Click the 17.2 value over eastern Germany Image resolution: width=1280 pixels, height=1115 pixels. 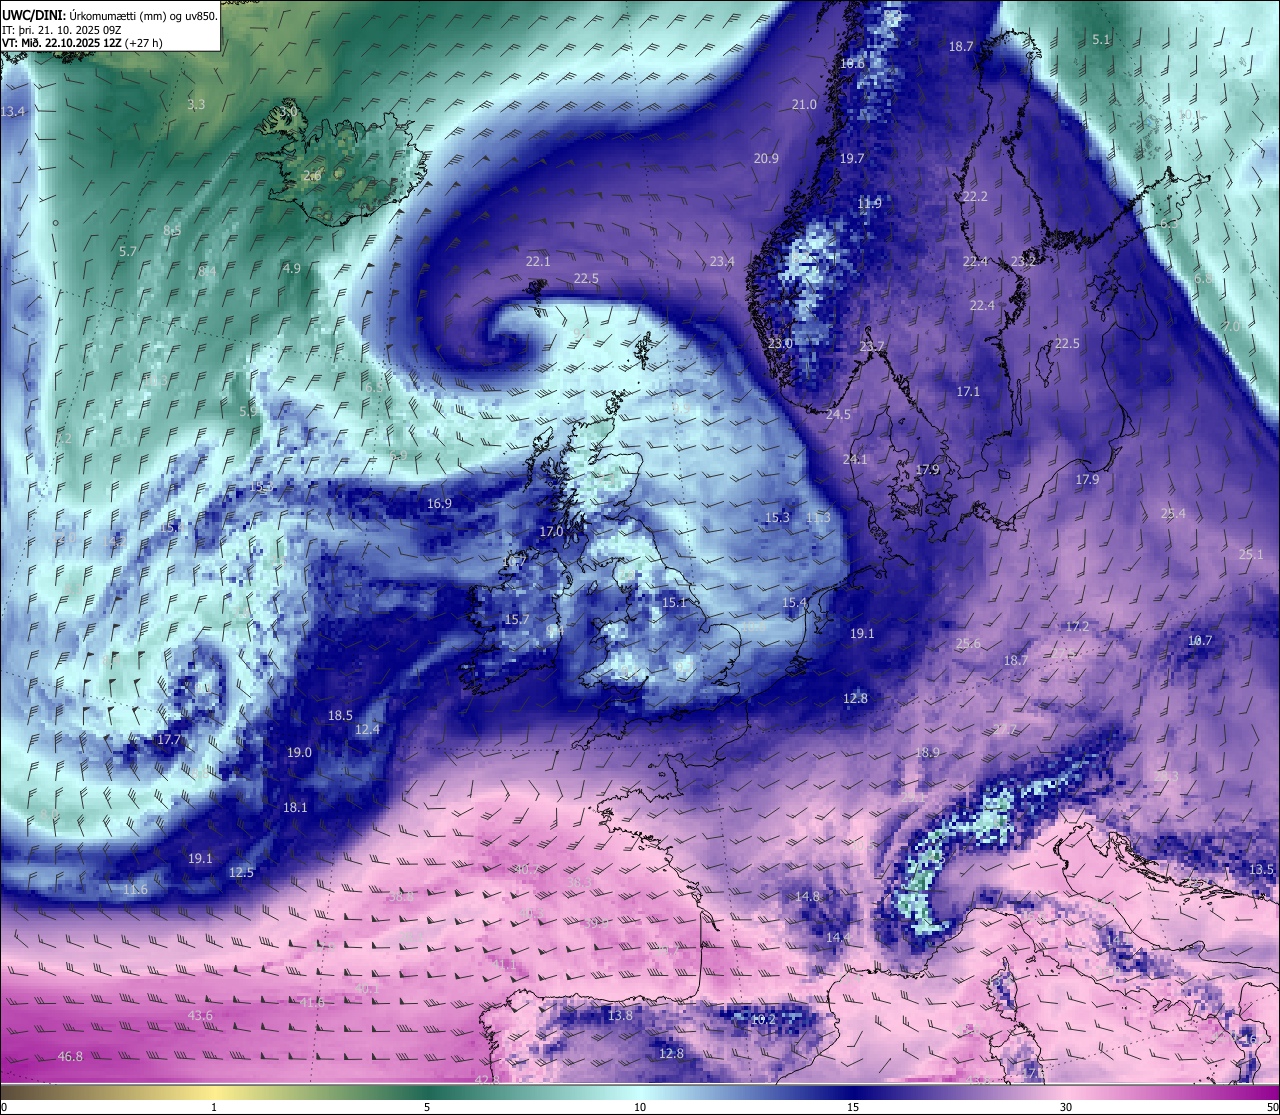1077,626
